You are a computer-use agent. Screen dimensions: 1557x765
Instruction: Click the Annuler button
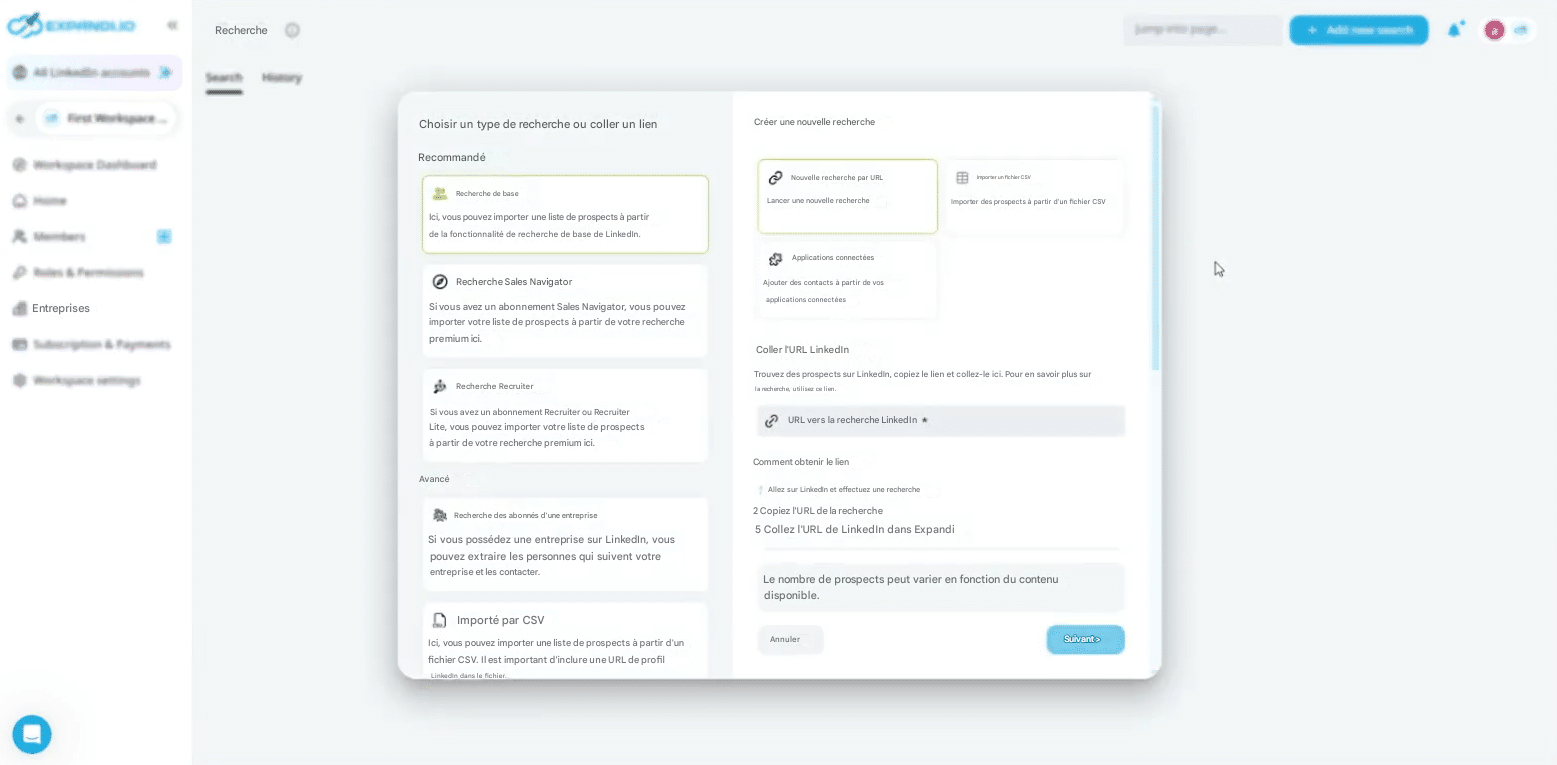790,640
